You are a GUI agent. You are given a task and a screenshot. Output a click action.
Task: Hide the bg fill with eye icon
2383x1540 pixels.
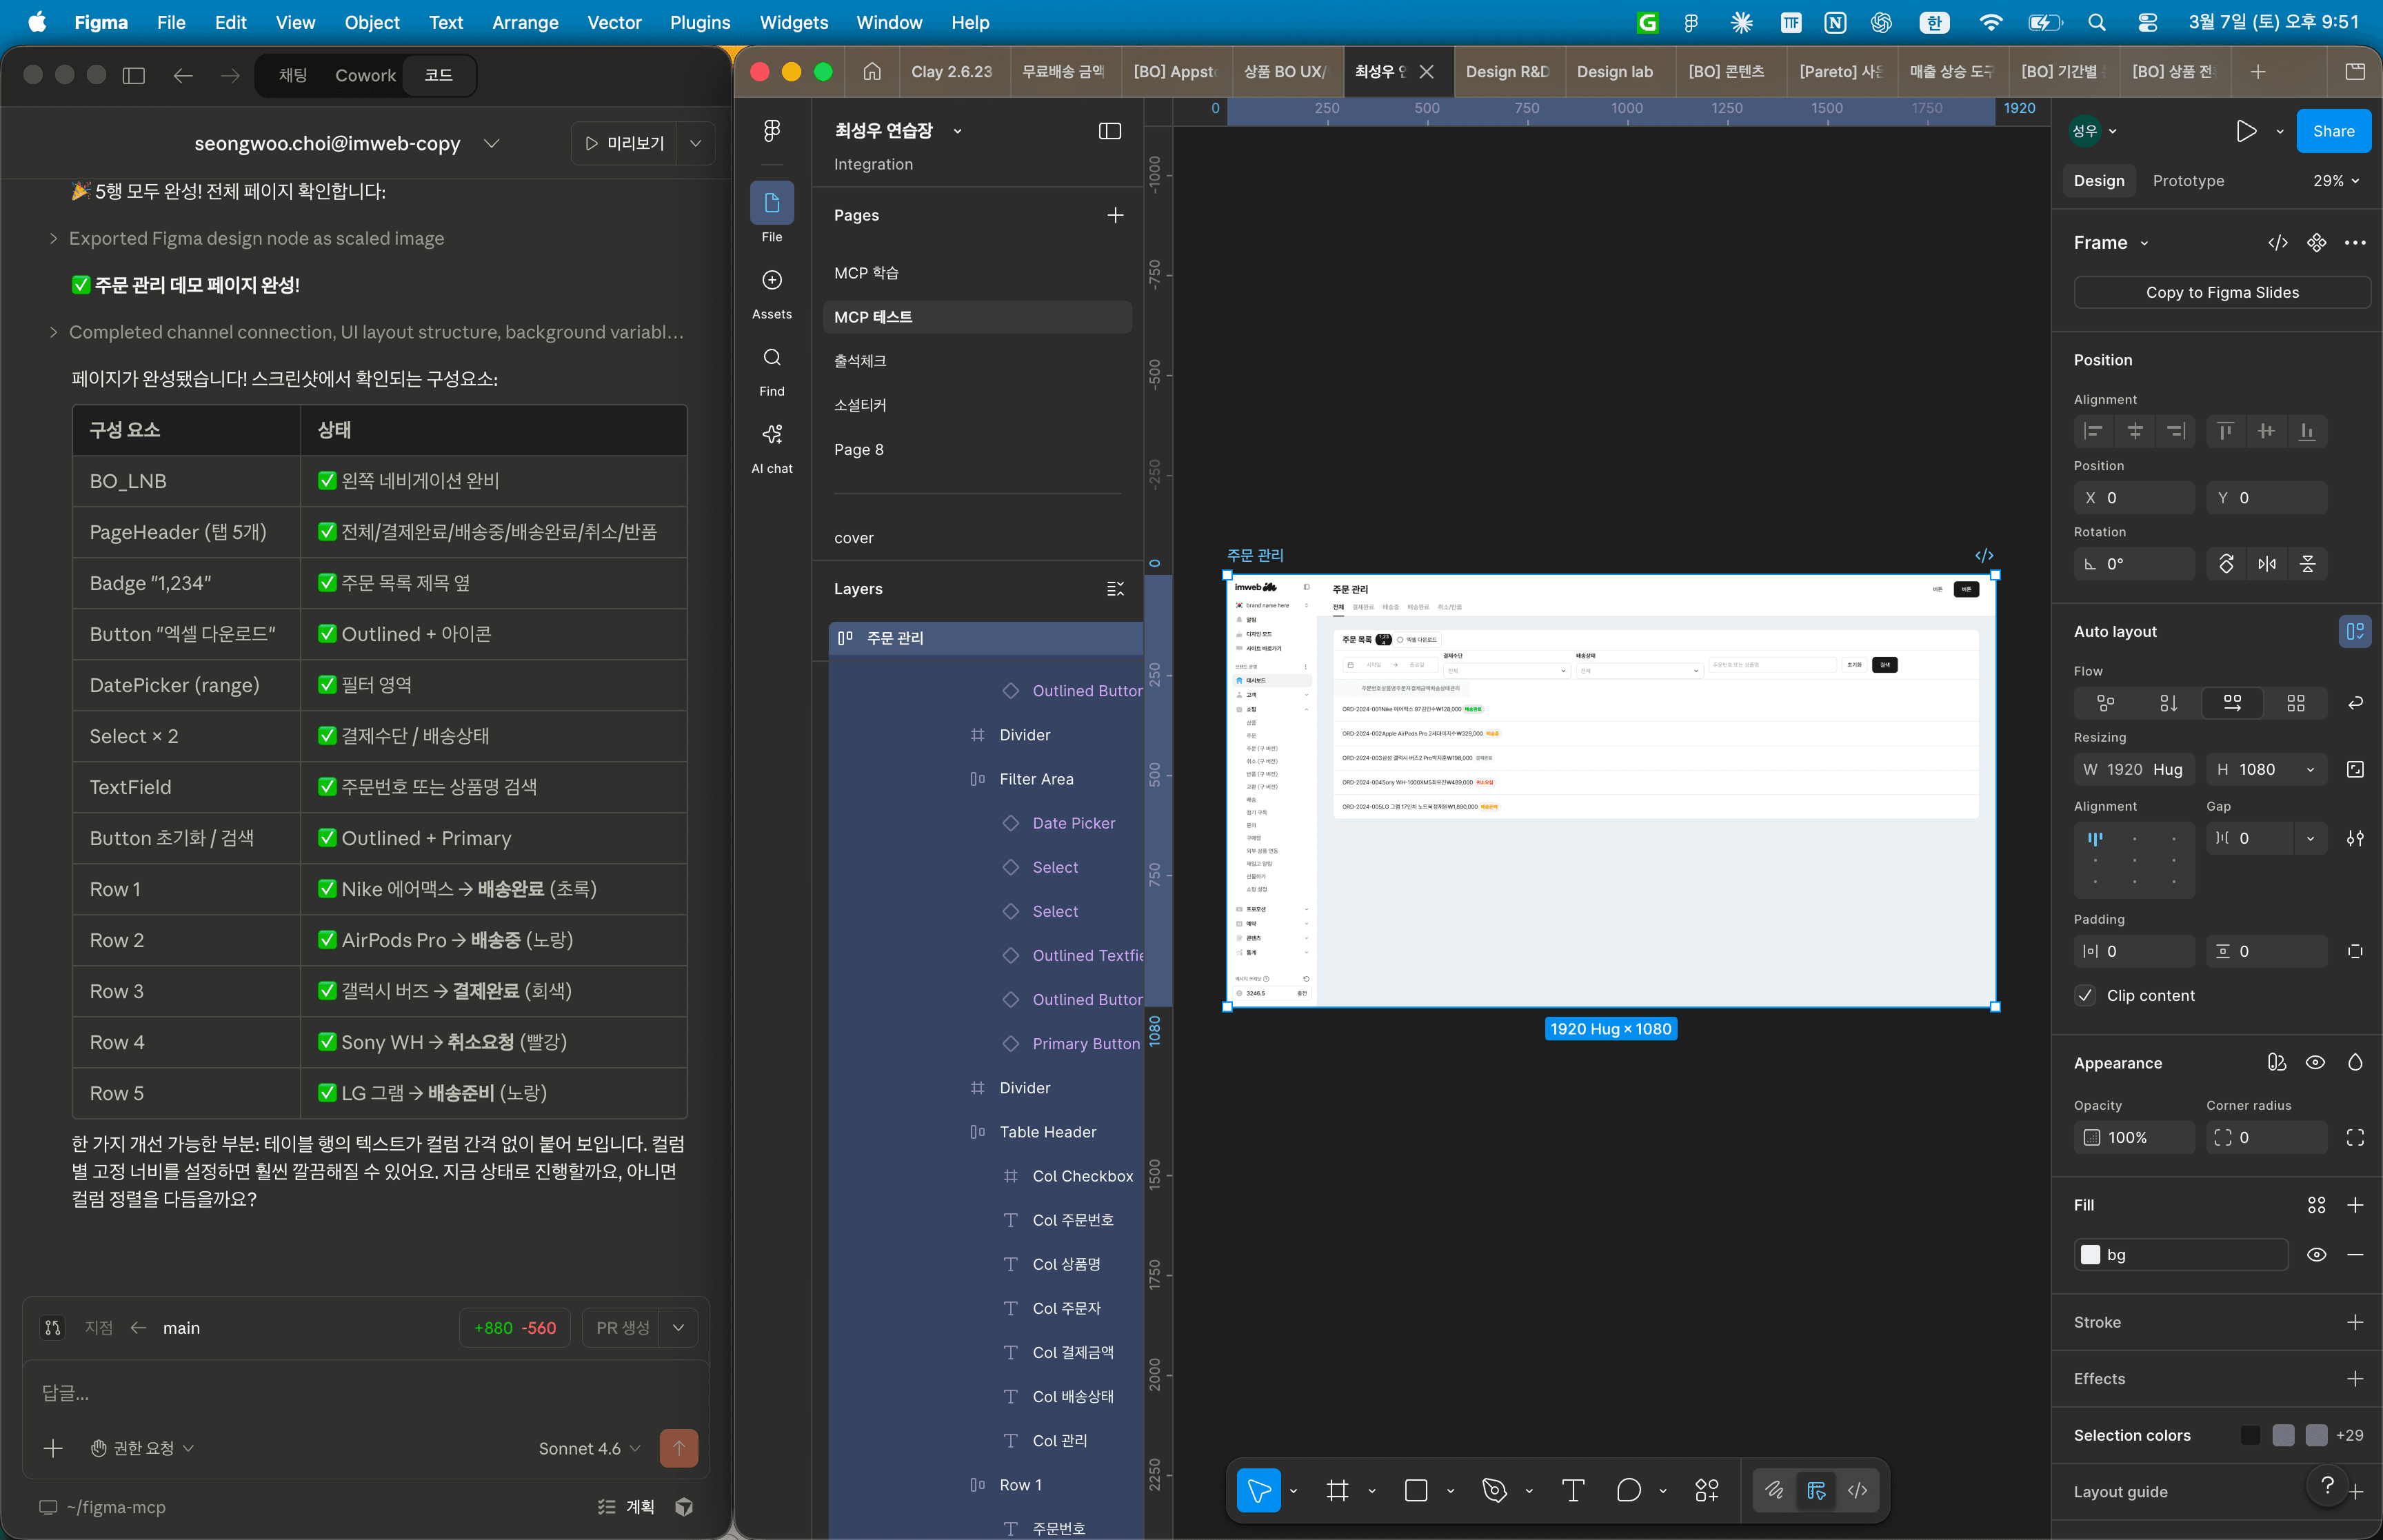2316,1254
